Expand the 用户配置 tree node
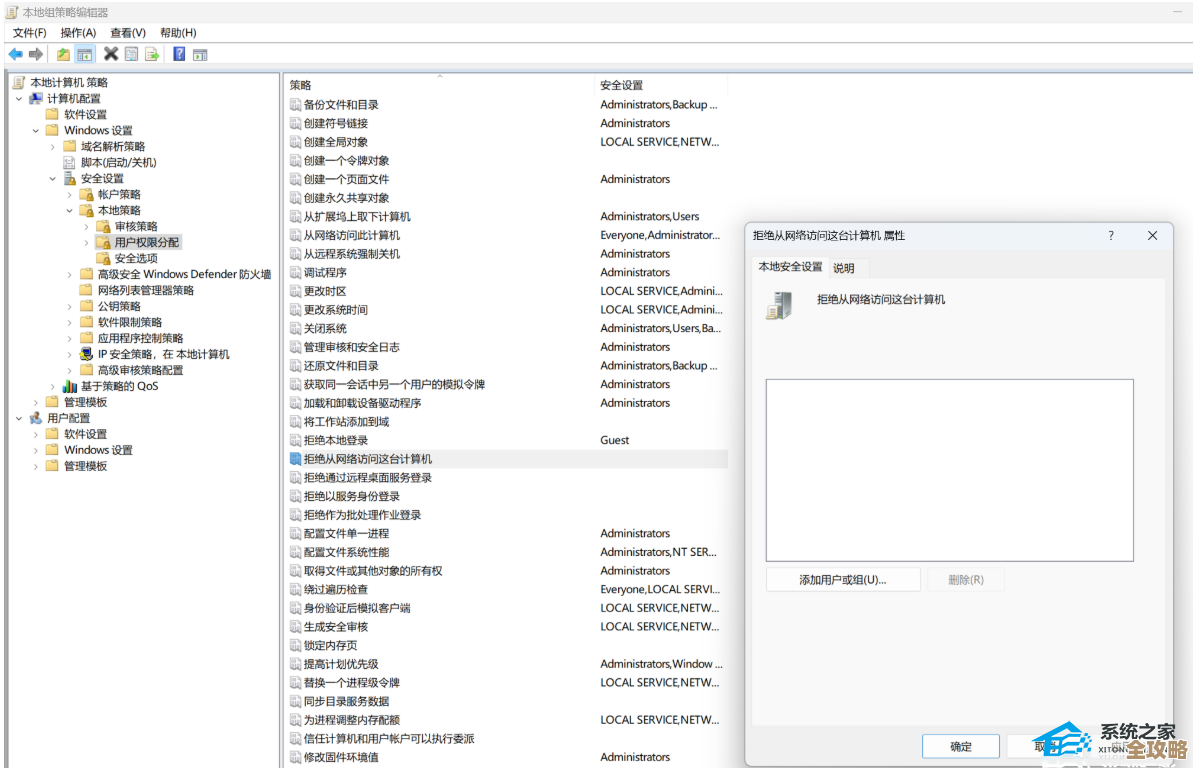 tap(17, 417)
